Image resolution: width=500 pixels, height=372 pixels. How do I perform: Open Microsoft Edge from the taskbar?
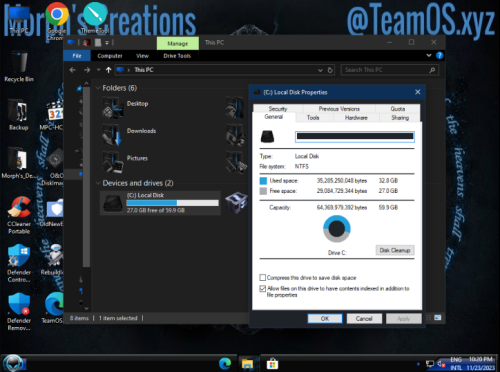225,363
